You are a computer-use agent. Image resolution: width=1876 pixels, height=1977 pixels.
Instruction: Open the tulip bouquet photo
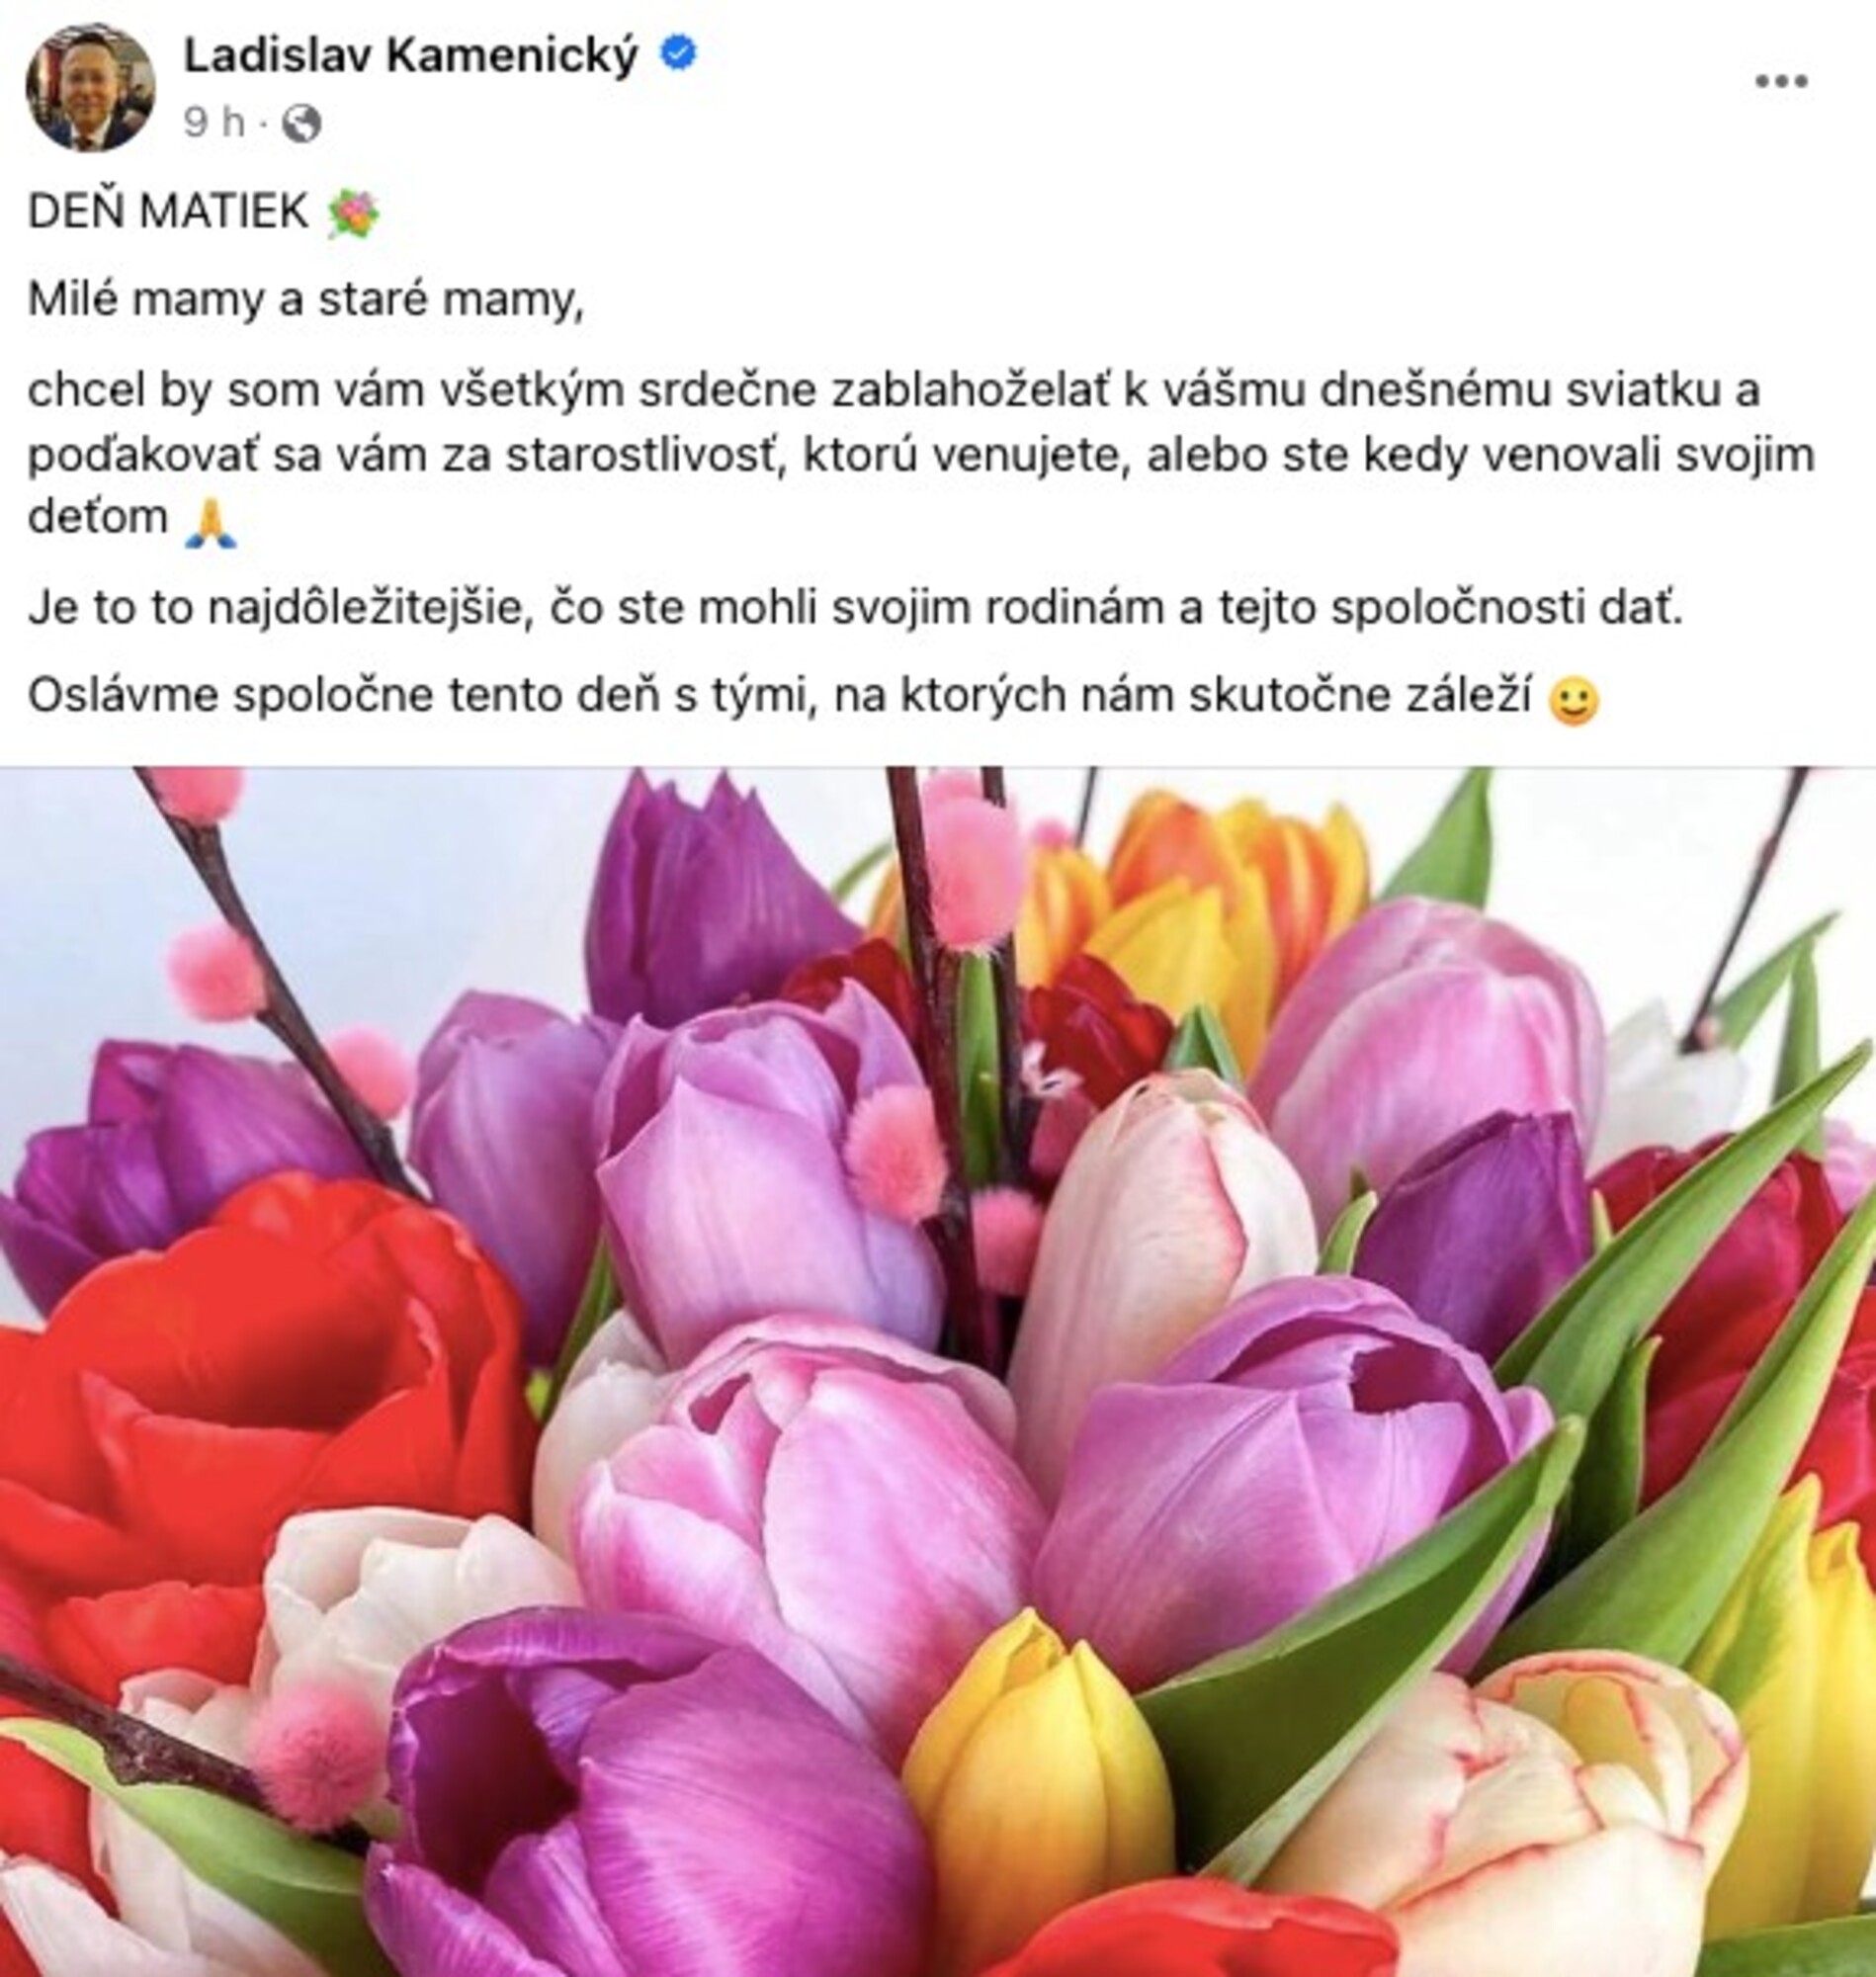click(938, 1372)
